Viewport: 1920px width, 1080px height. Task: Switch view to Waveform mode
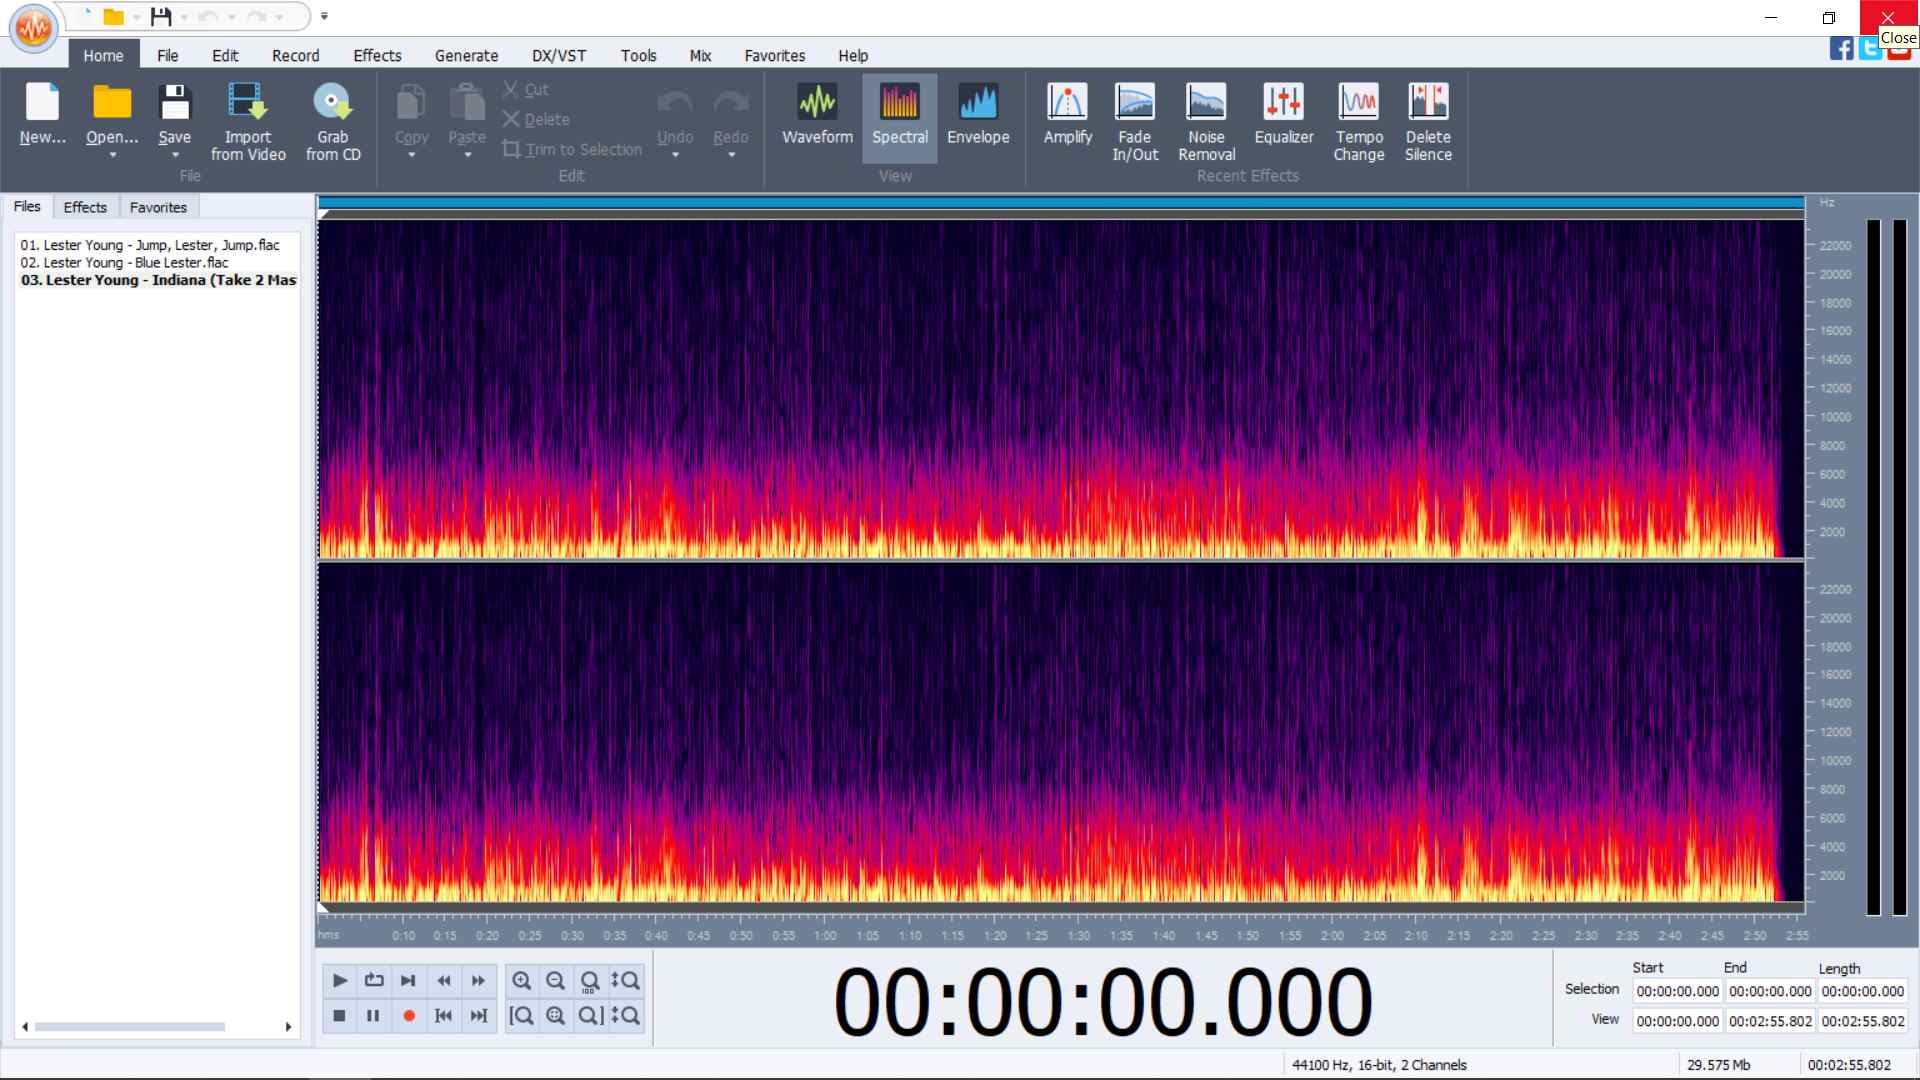(x=817, y=113)
